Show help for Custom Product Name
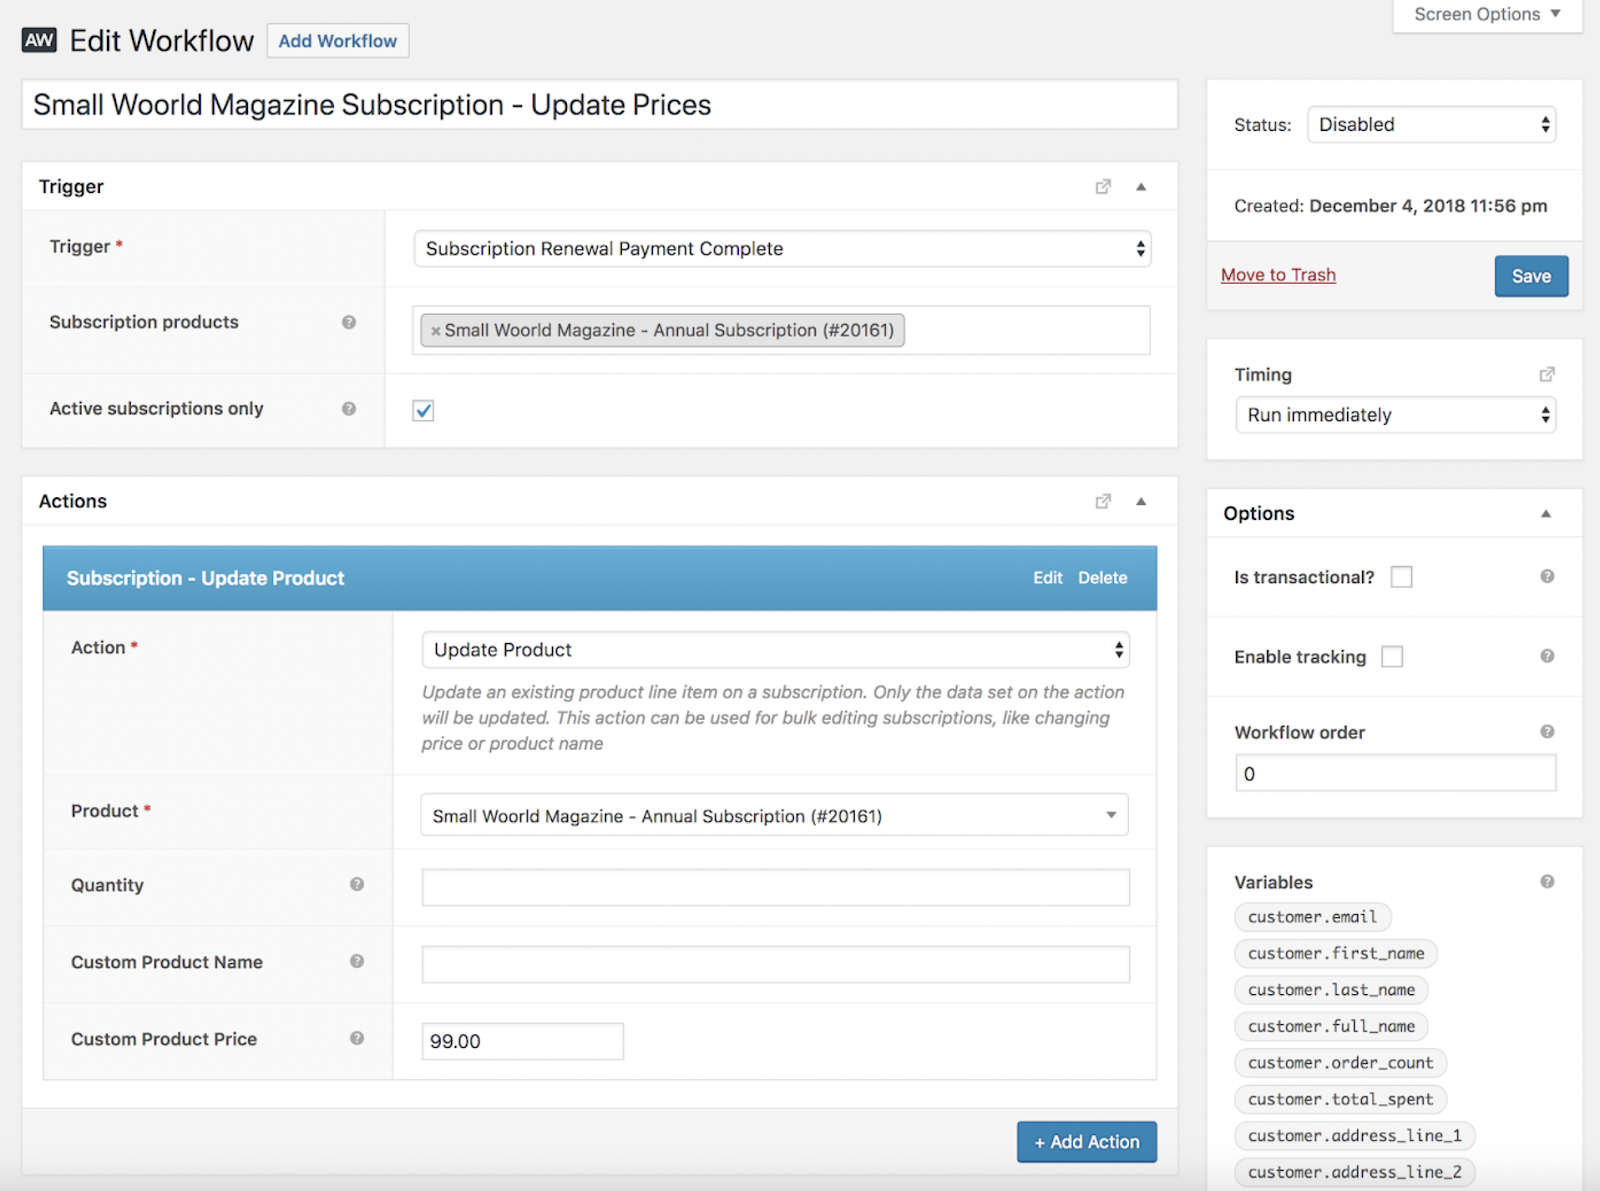Viewport: 1600px width, 1191px height. (x=357, y=961)
